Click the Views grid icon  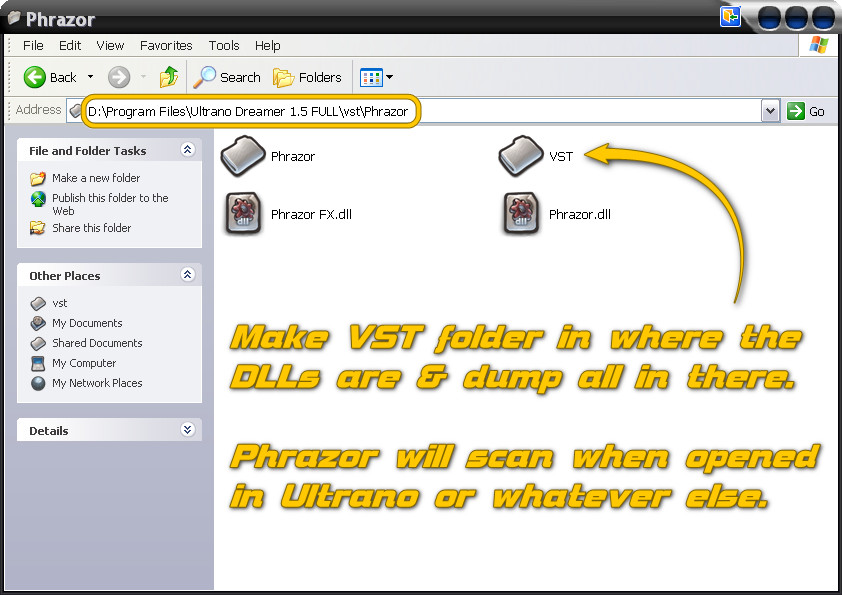(371, 77)
